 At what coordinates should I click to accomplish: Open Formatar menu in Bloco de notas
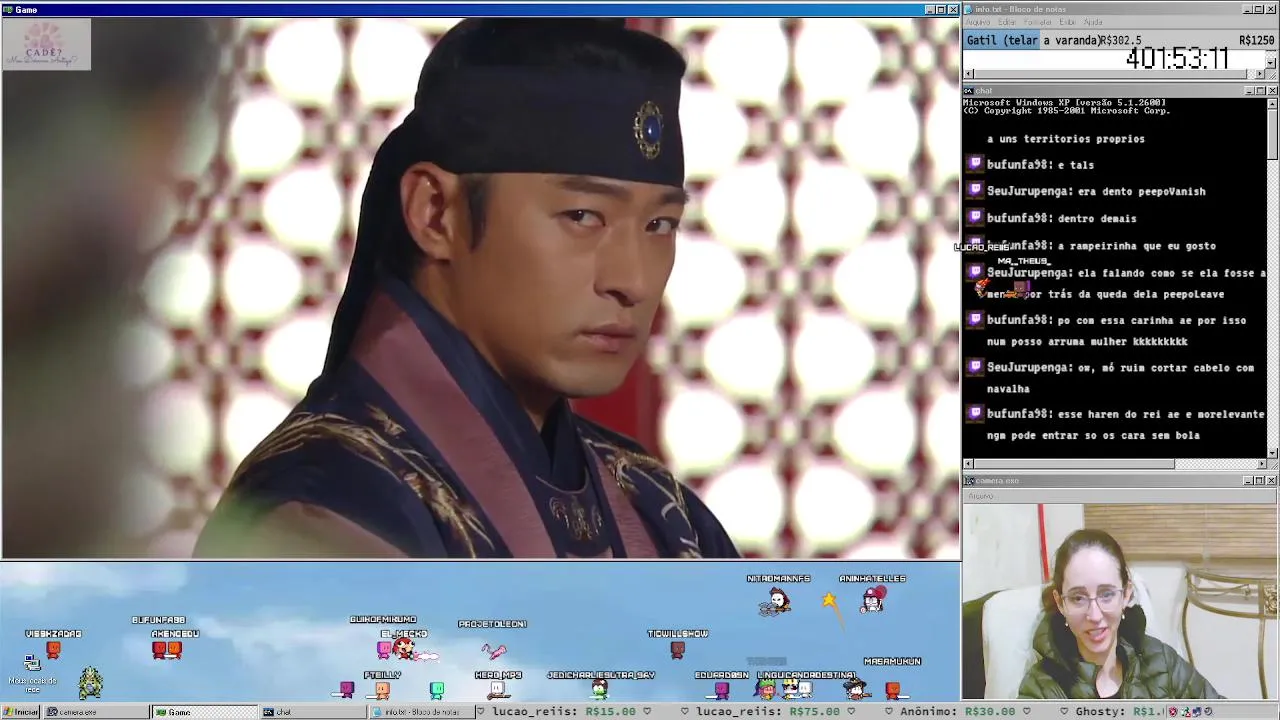click(x=1037, y=22)
